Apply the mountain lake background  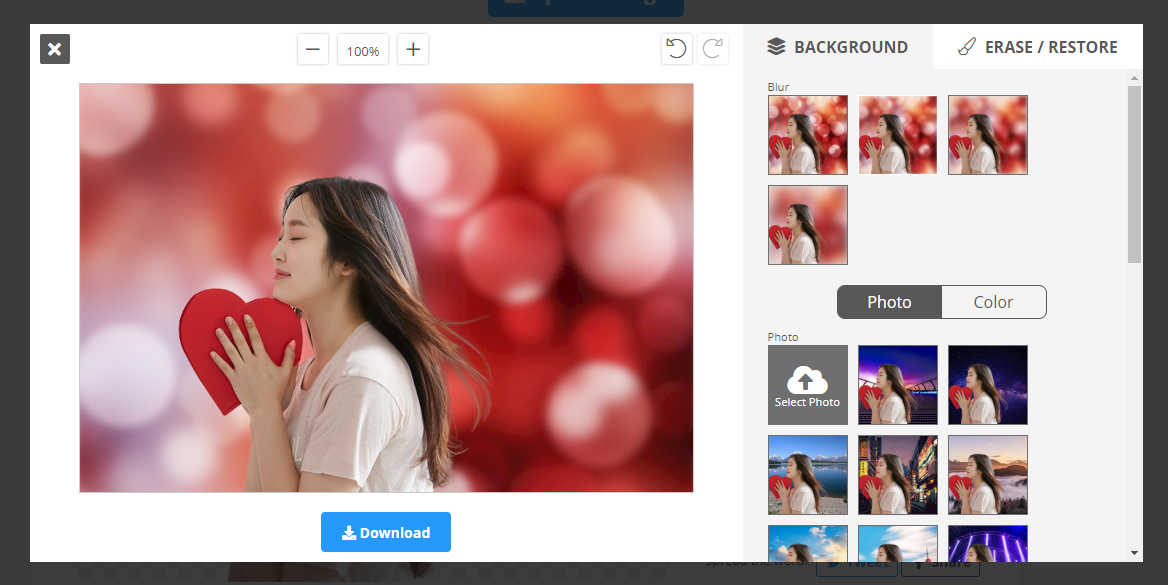(x=807, y=475)
